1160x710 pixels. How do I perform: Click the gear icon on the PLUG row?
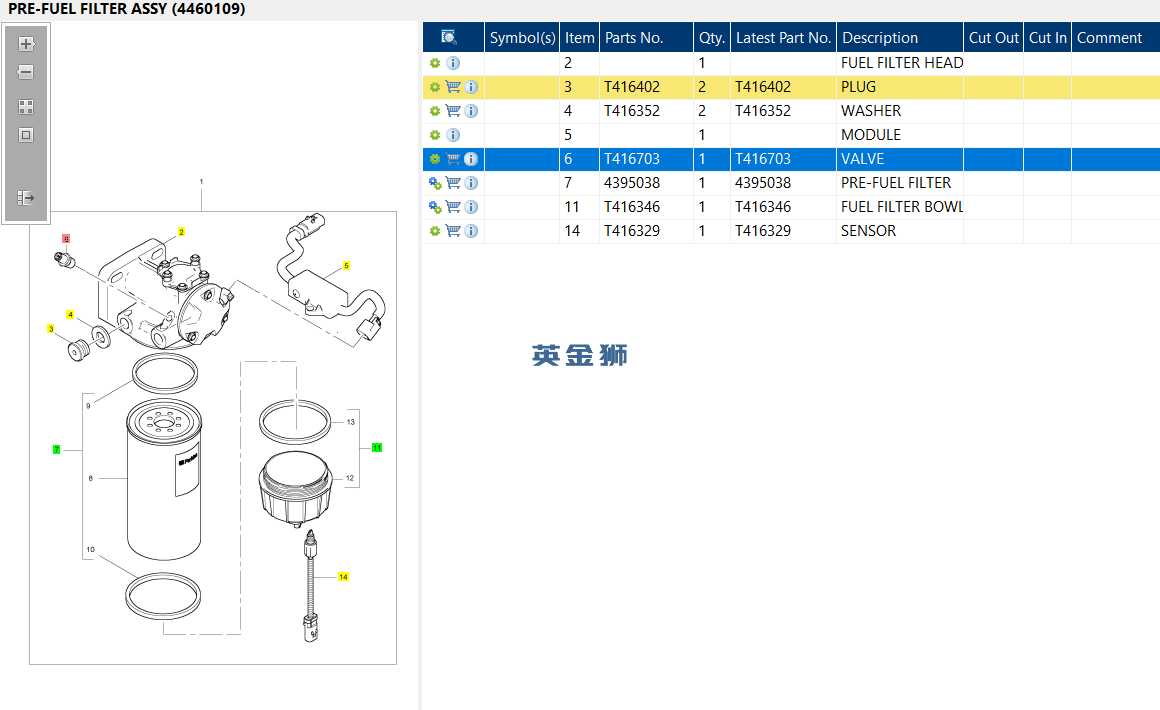pos(435,87)
